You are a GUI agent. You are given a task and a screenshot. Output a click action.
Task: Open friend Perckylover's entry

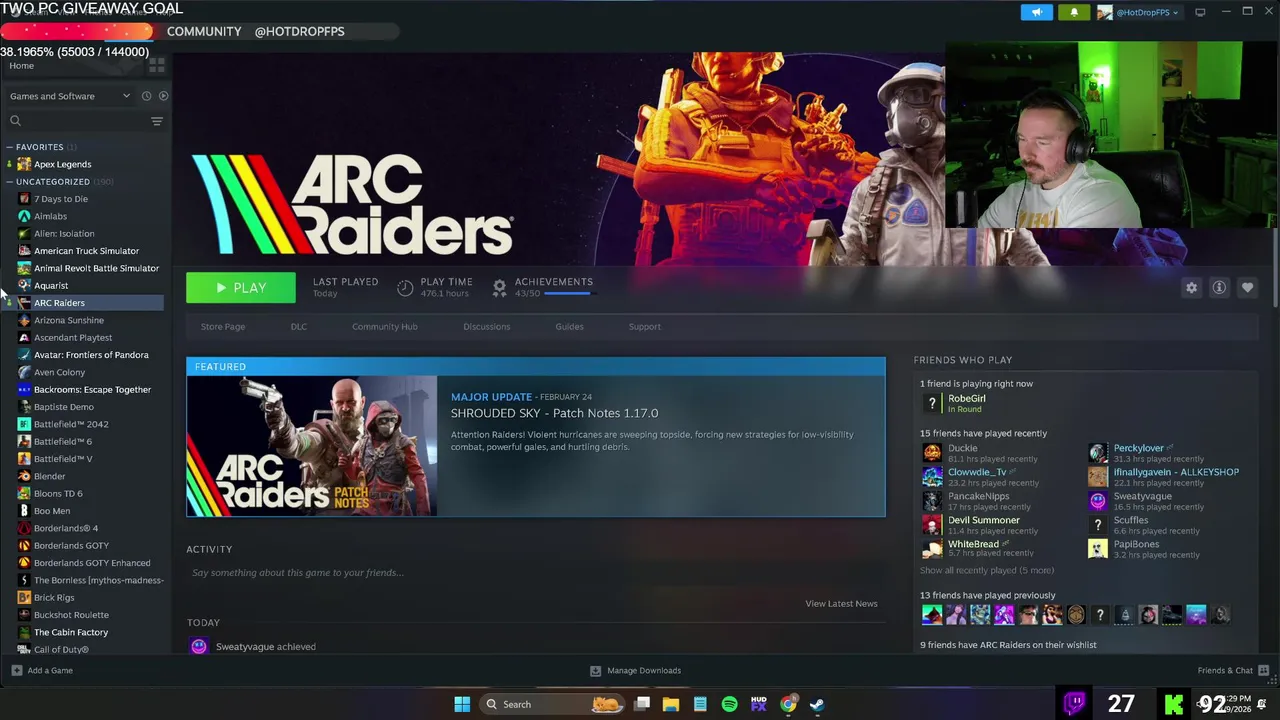(x=1138, y=448)
